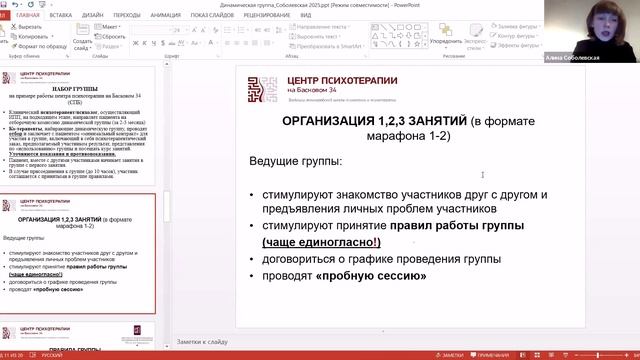Click the Undo arrow in quick access toolbar

(x=16, y=4)
